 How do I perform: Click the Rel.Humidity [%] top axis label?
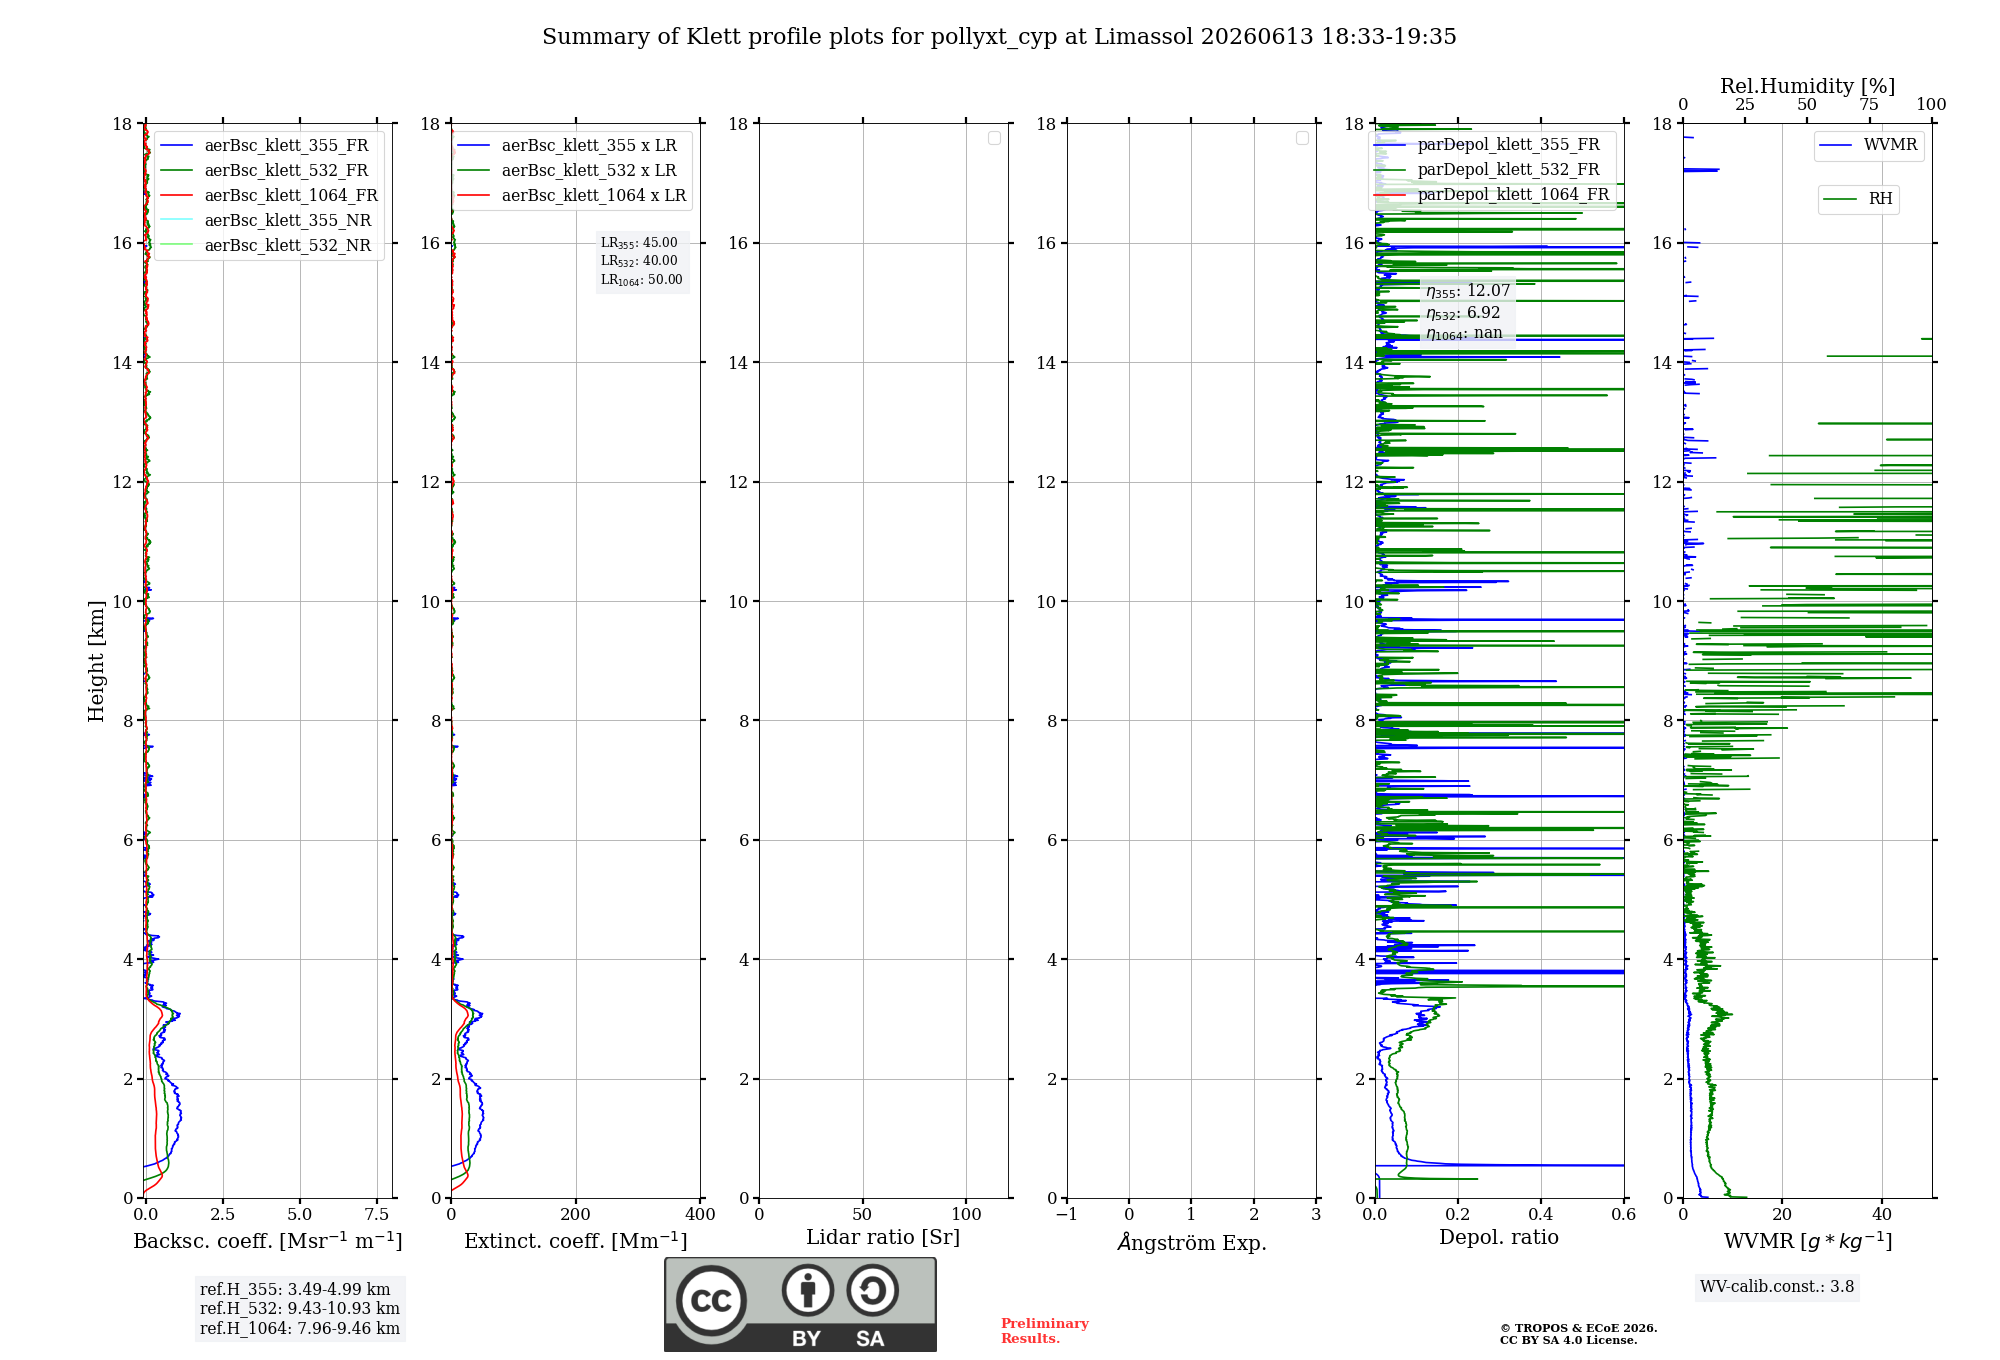coord(1808,86)
